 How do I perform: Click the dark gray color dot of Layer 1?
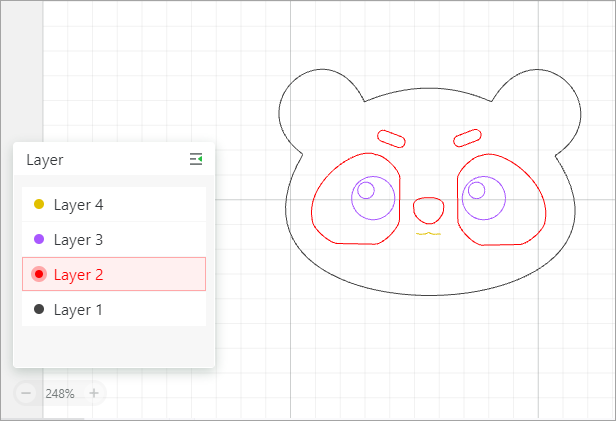39,309
